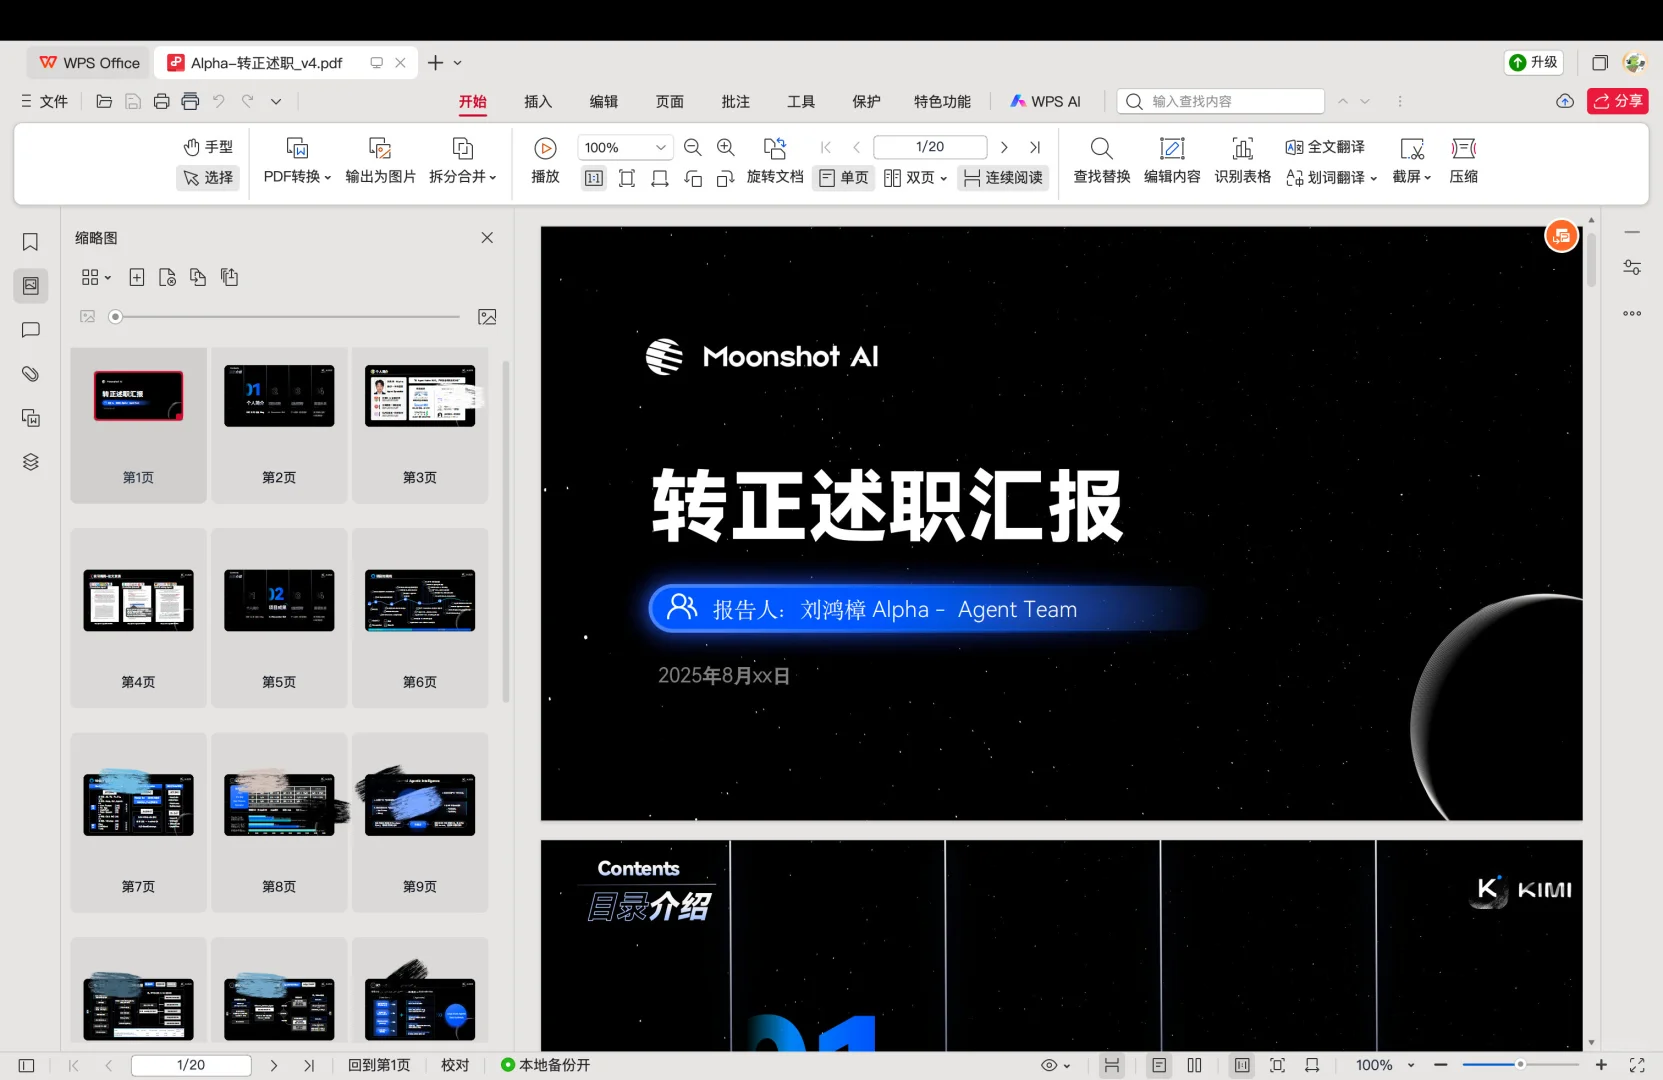Select the 第6页 thumbnail
The height and width of the screenshot is (1080, 1663).
(x=420, y=618)
